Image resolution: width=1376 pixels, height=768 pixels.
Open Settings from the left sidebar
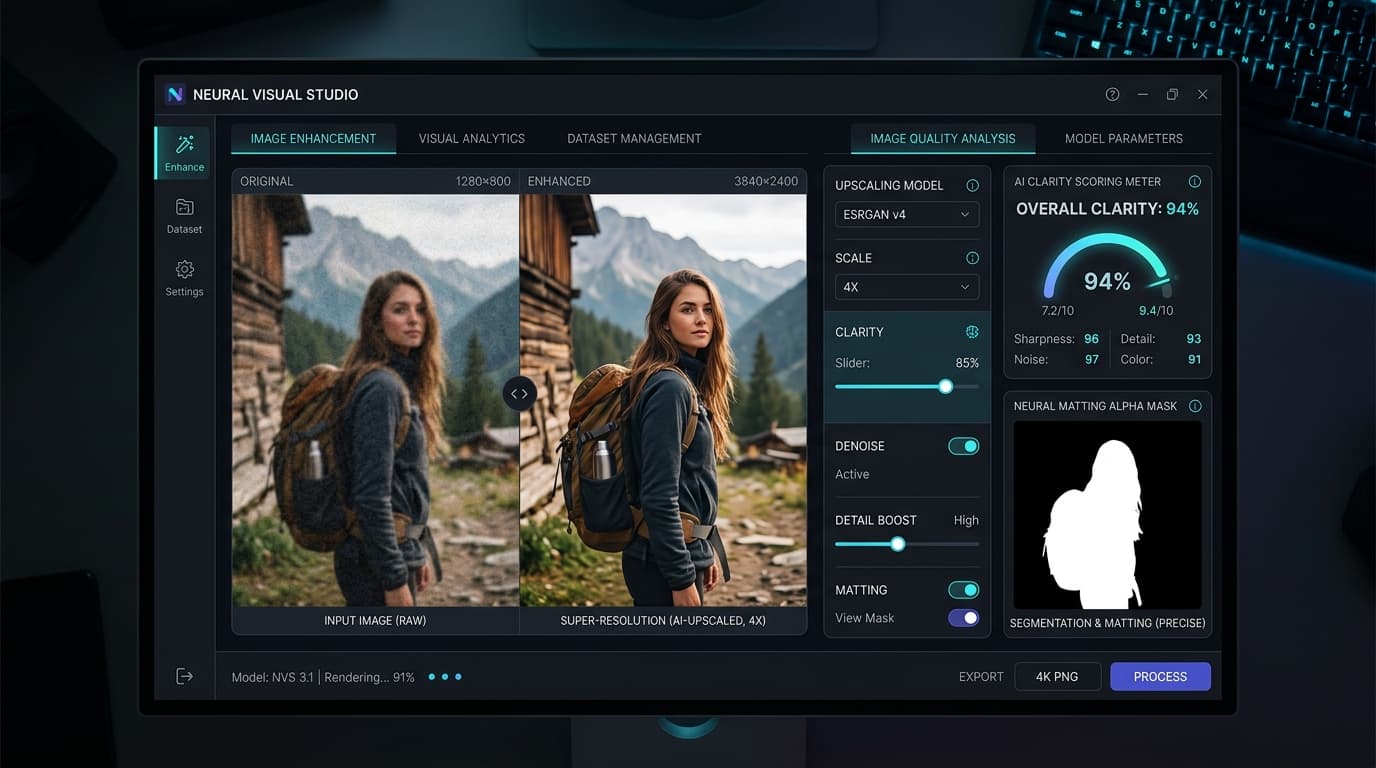click(x=184, y=278)
